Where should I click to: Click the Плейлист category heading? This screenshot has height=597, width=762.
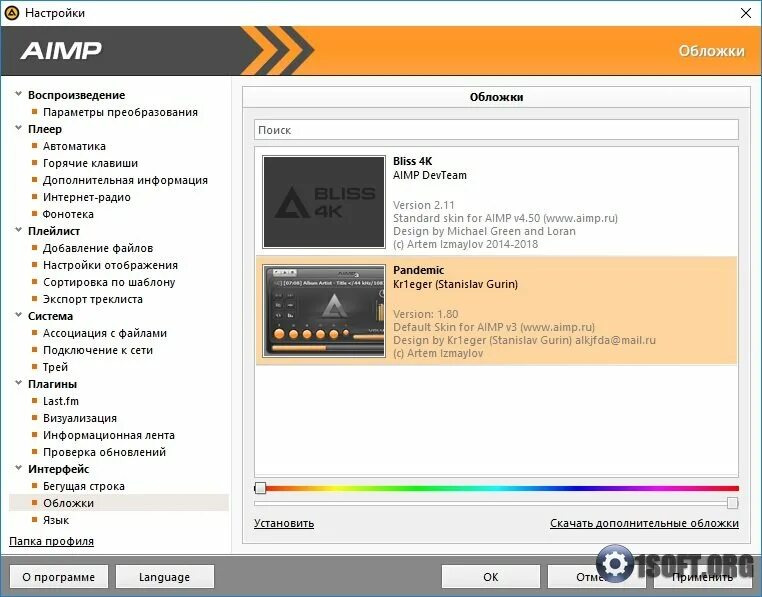[54, 231]
